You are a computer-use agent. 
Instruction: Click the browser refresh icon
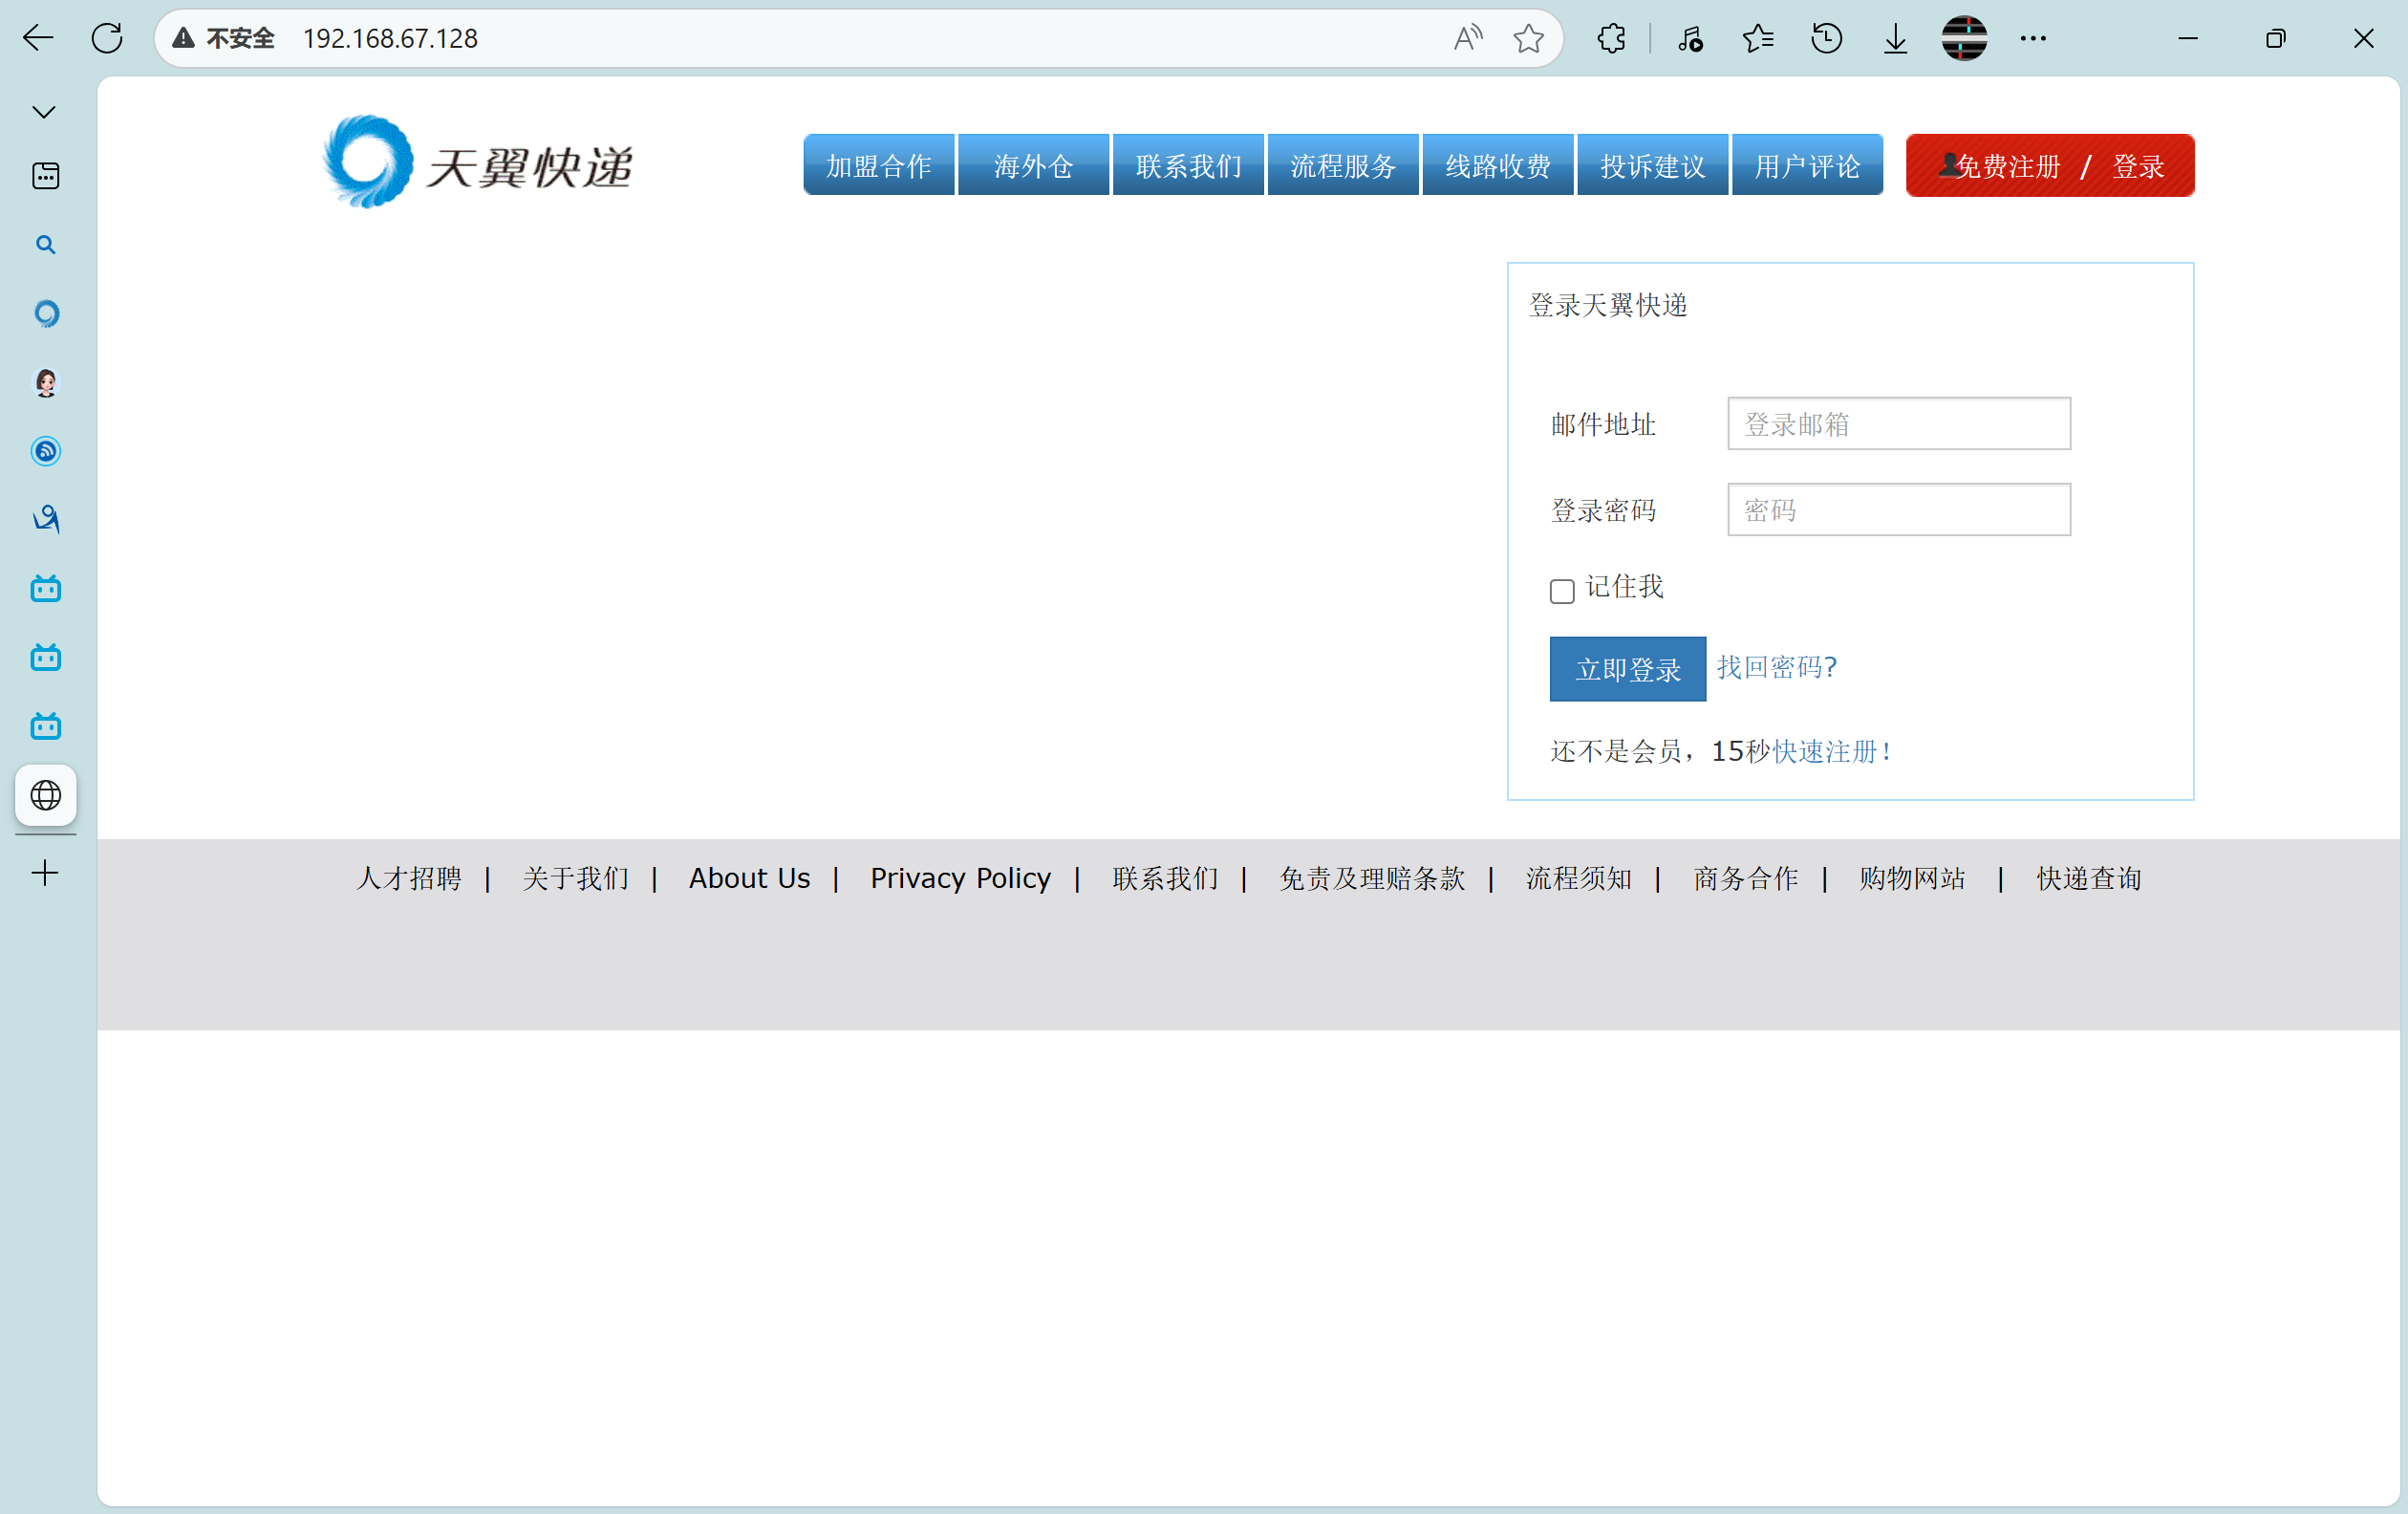click(107, 38)
